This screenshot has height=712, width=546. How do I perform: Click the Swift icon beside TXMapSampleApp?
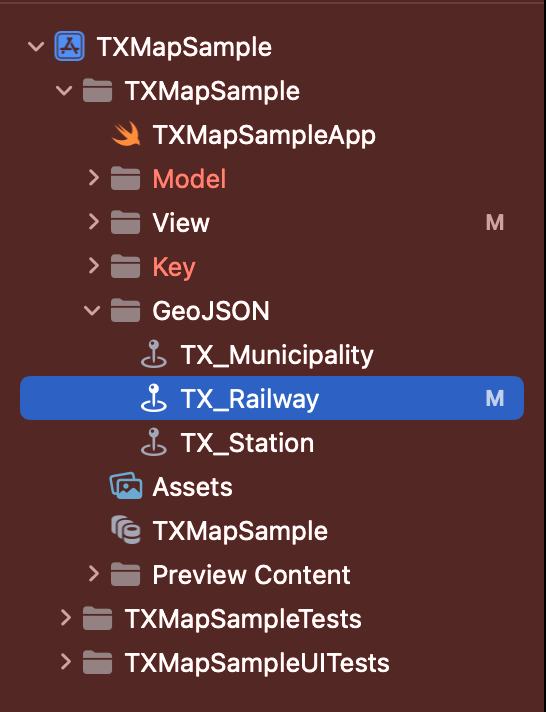pos(126,134)
